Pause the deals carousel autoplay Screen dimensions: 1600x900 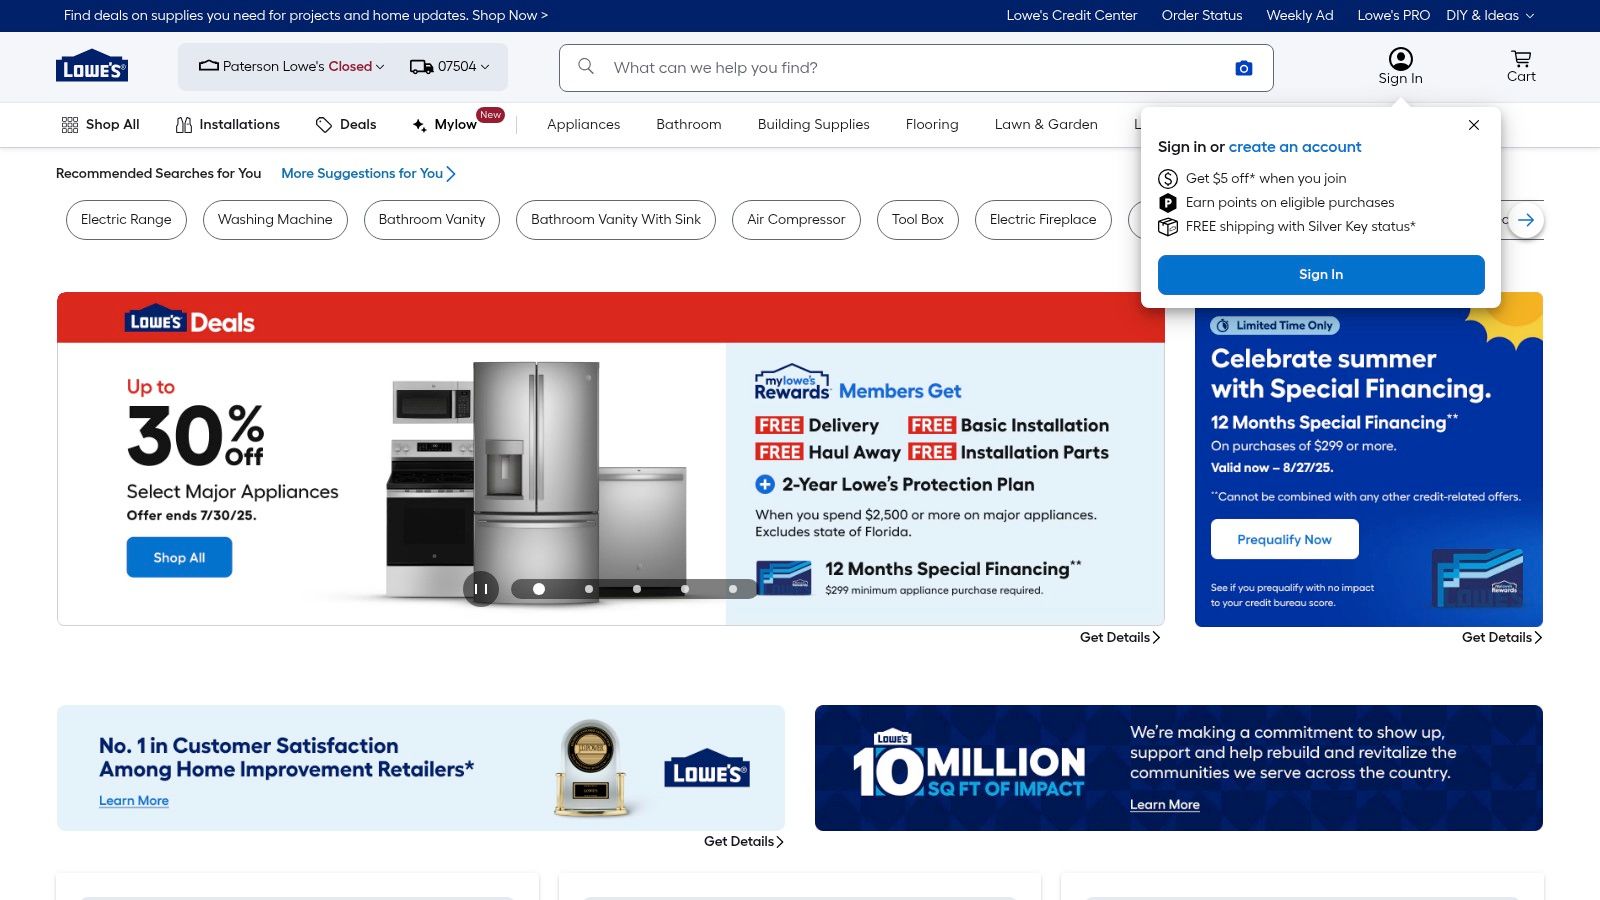pos(481,588)
